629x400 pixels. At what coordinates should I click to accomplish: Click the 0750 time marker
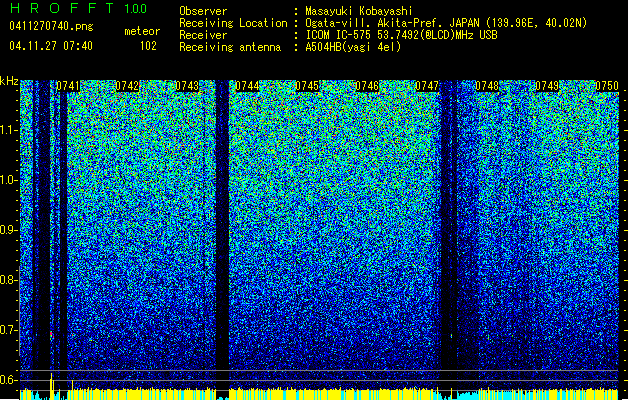click(x=607, y=86)
